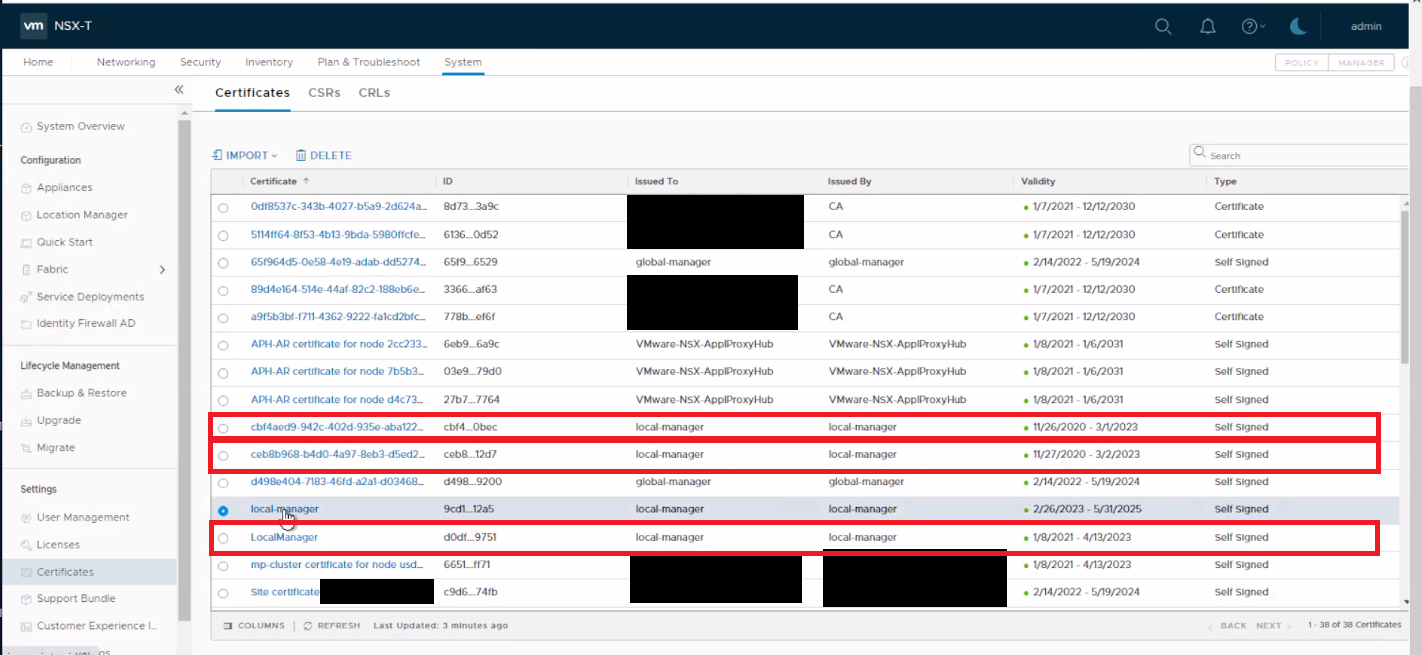1422x655 pixels.
Task: Toggle dark mode moon icon
Action: point(1298,26)
